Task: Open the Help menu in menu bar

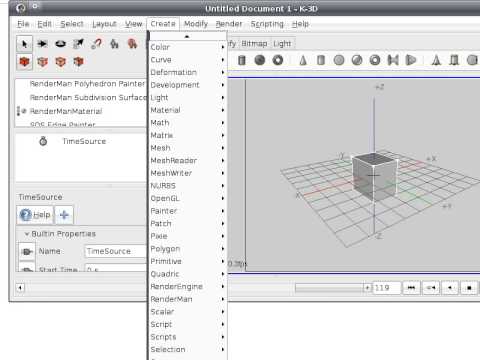Action: click(x=300, y=24)
